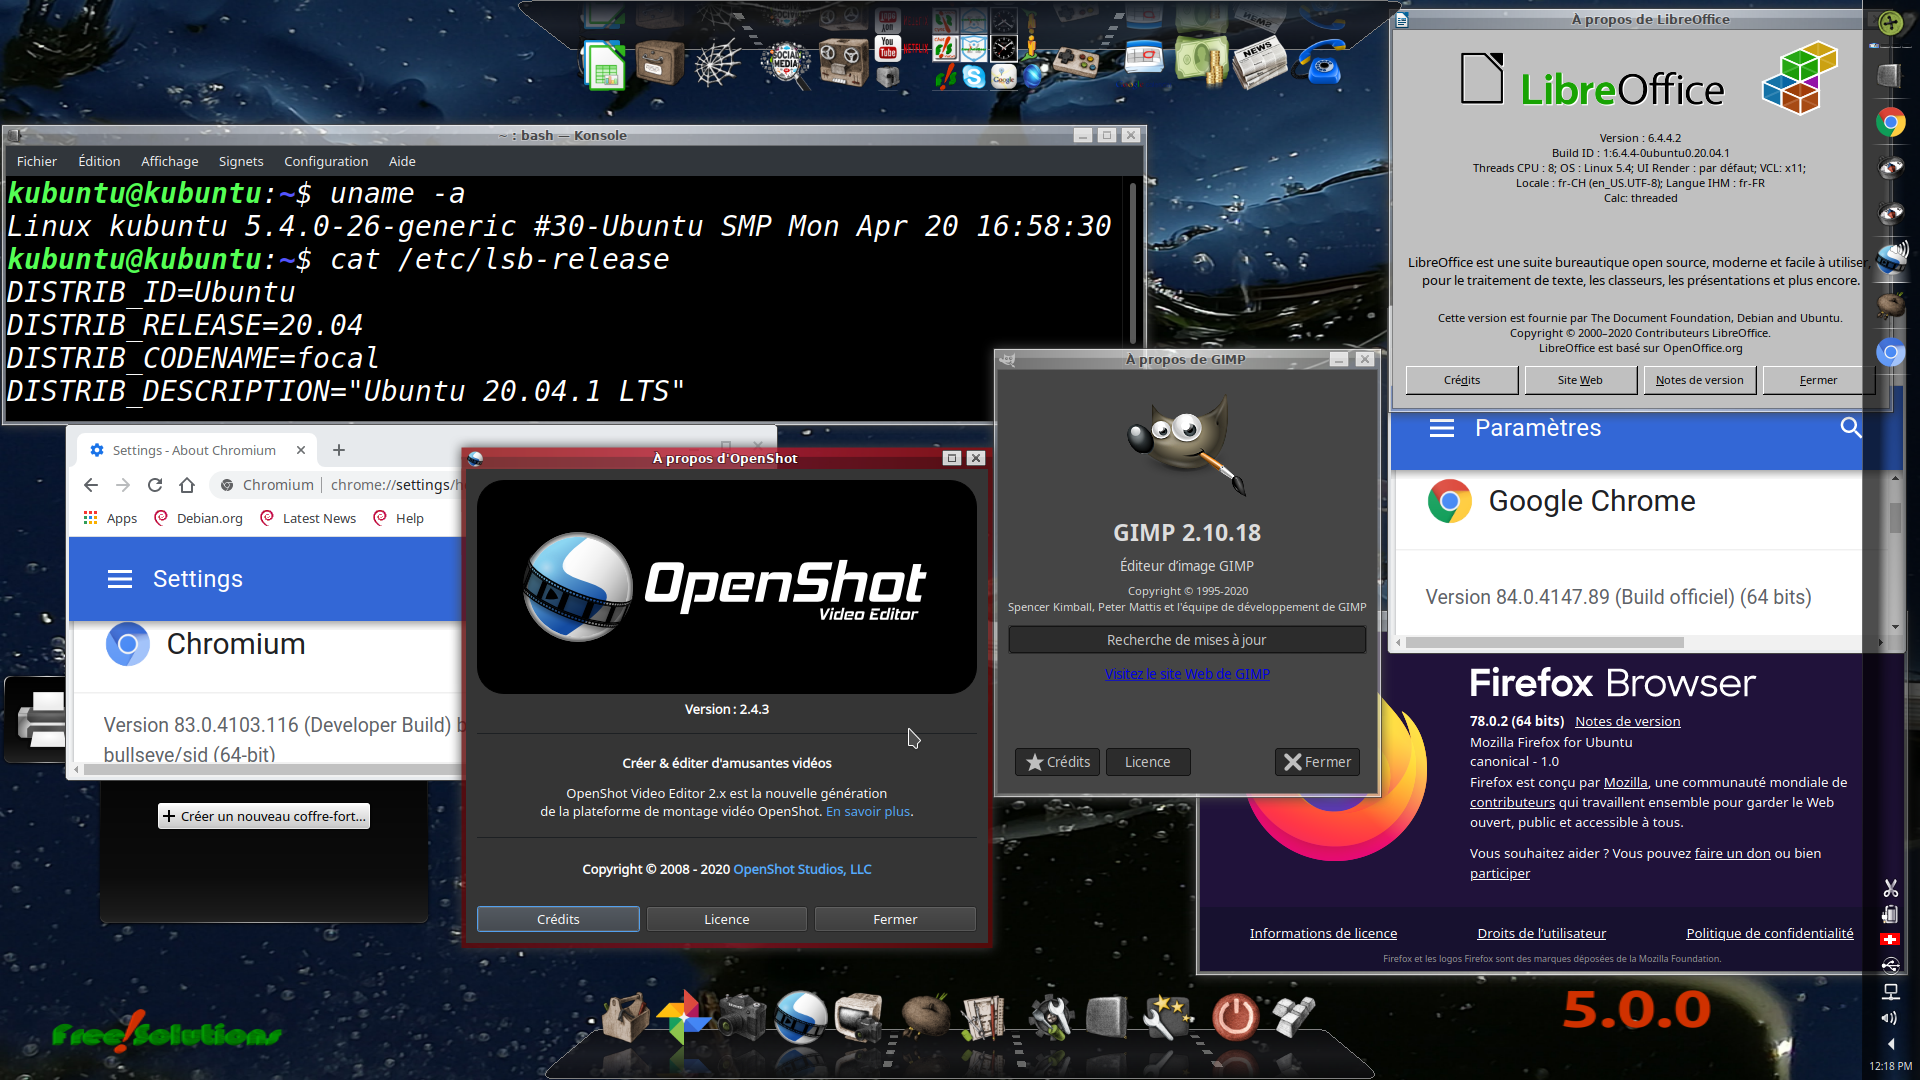Open the Fichier menu in Konsole
The height and width of the screenshot is (1080, 1920).
37,161
